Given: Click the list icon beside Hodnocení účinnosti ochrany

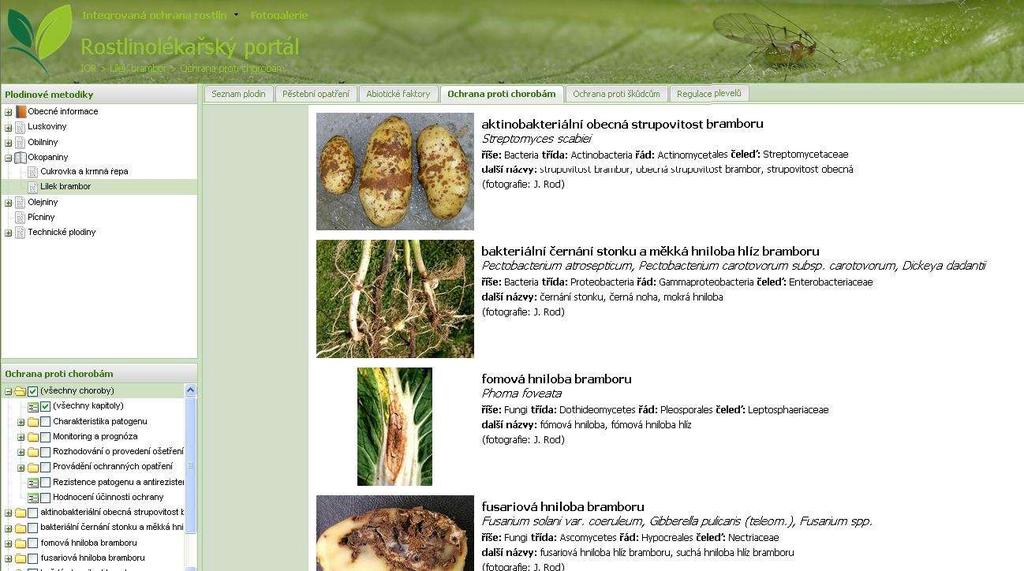Looking at the screenshot, I should coord(33,498).
